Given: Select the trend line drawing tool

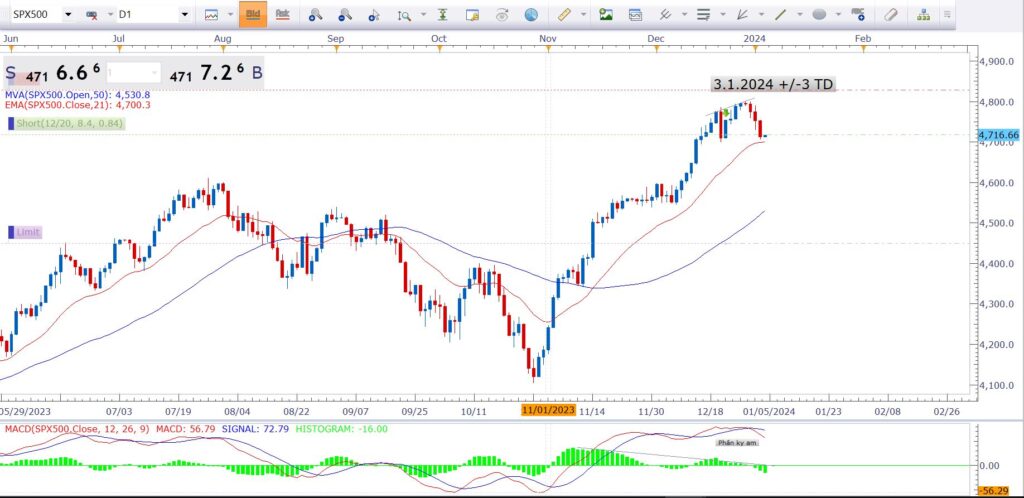Looking at the screenshot, I should click(x=781, y=14).
